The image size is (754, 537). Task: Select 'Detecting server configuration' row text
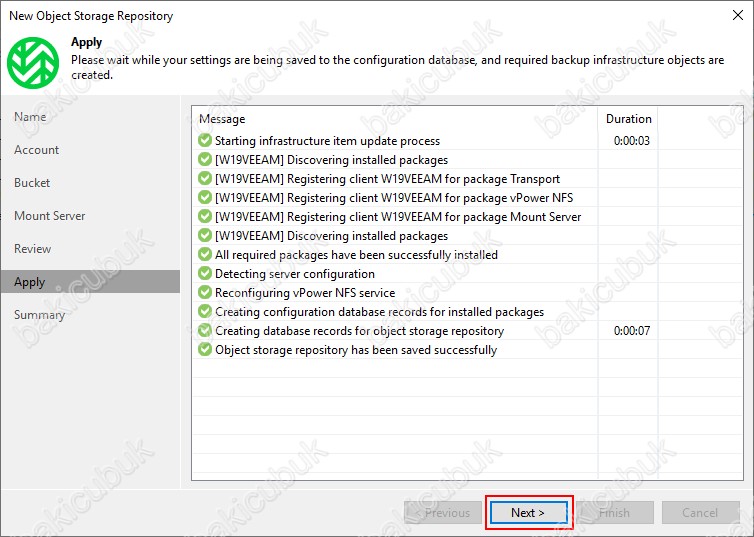pos(295,274)
